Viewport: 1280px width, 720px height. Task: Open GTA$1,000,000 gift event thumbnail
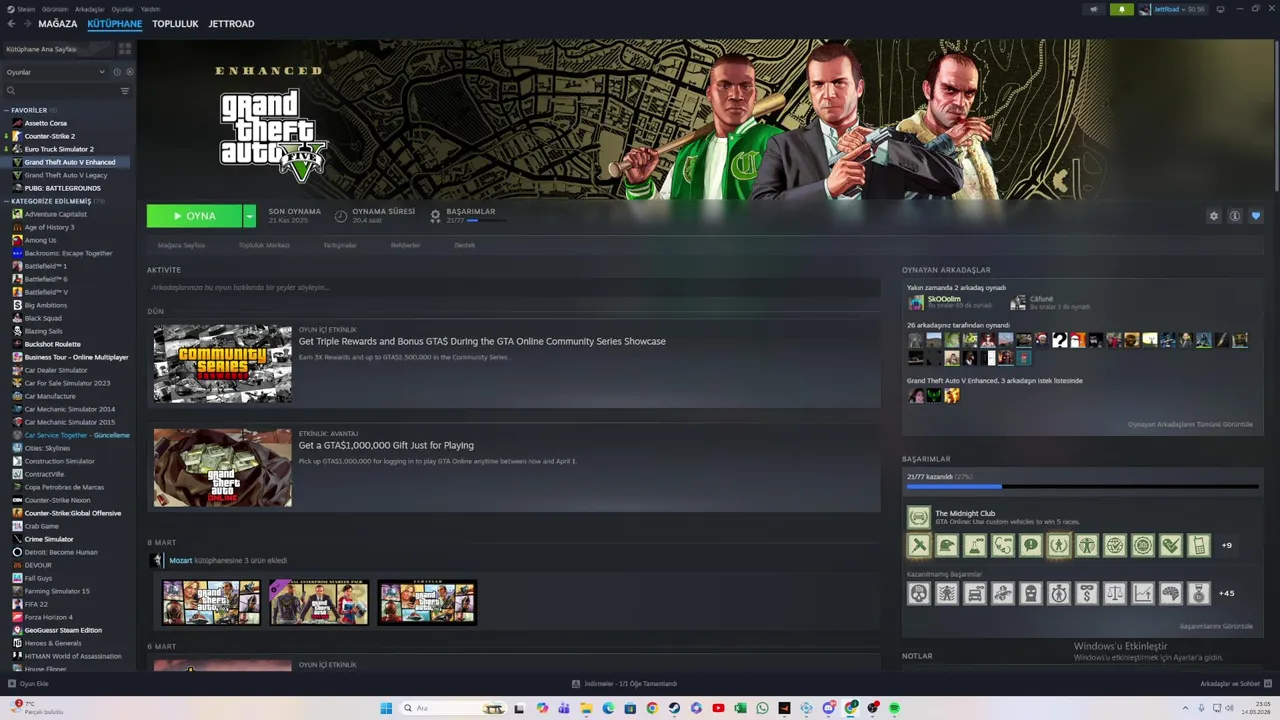point(223,468)
